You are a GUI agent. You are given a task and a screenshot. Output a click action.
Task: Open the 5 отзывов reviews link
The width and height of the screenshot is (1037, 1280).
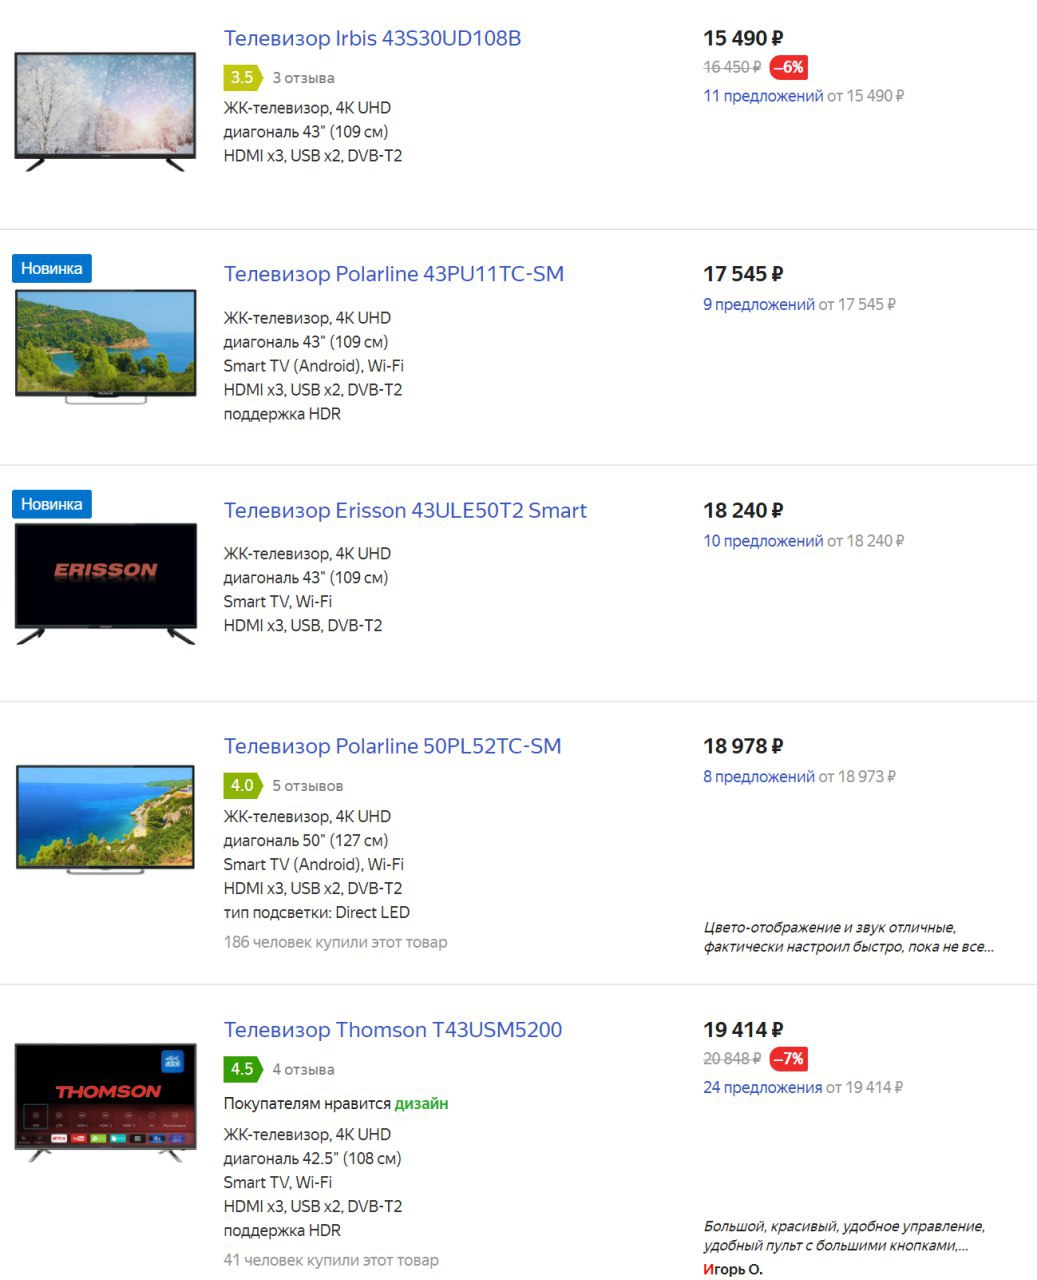[x=307, y=785]
